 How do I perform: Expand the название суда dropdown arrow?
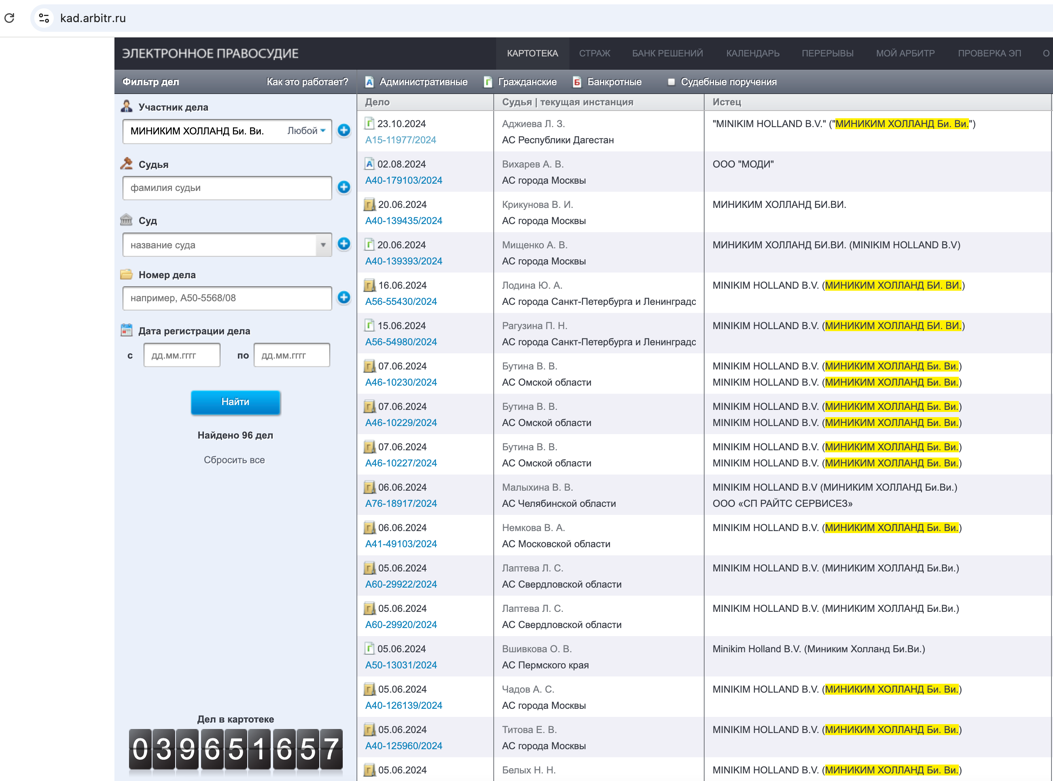coord(323,245)
